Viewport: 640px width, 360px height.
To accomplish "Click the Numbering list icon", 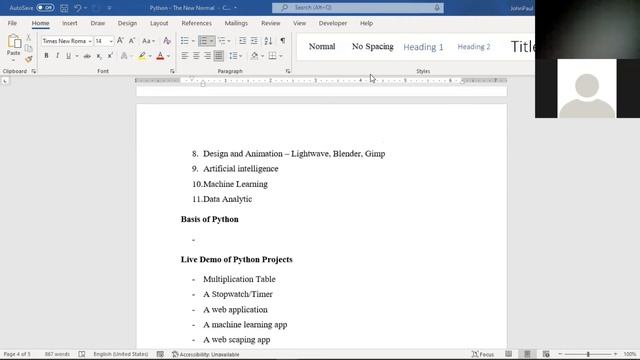I will (x=203, y=41).
